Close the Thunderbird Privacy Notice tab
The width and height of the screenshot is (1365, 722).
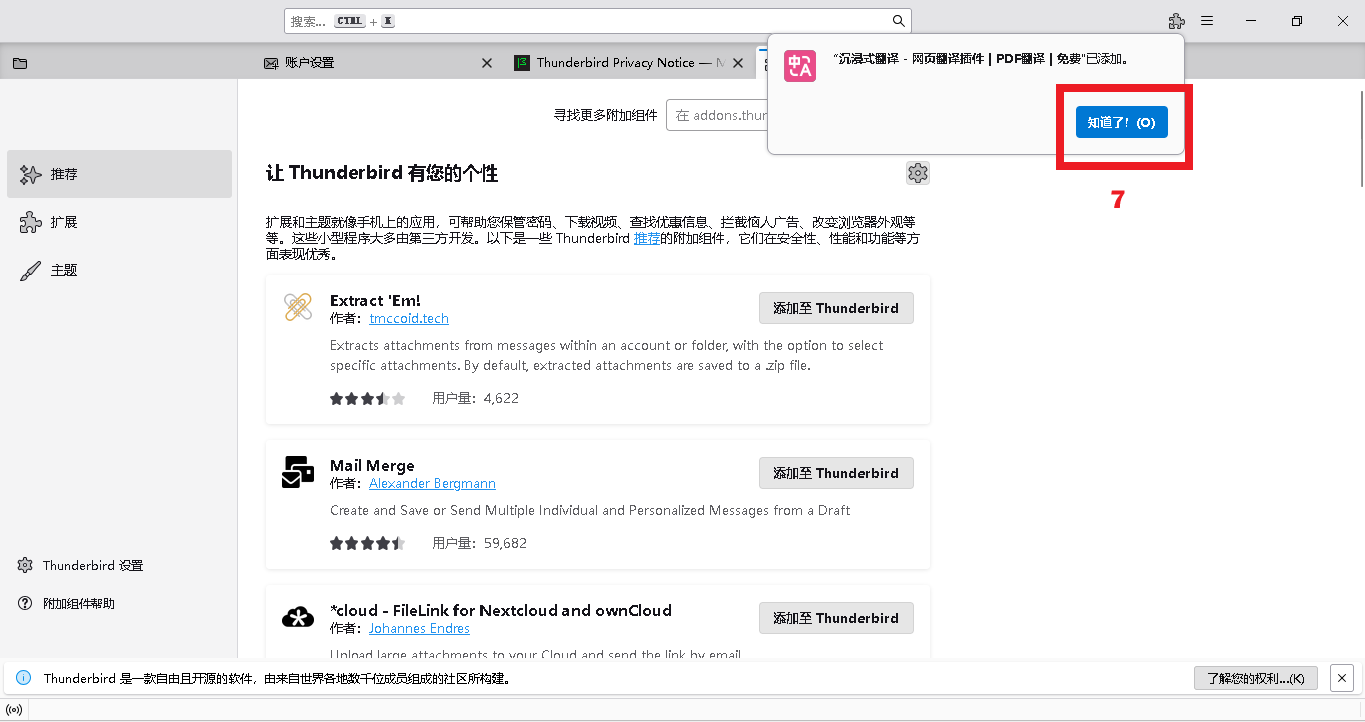(738, 62)
